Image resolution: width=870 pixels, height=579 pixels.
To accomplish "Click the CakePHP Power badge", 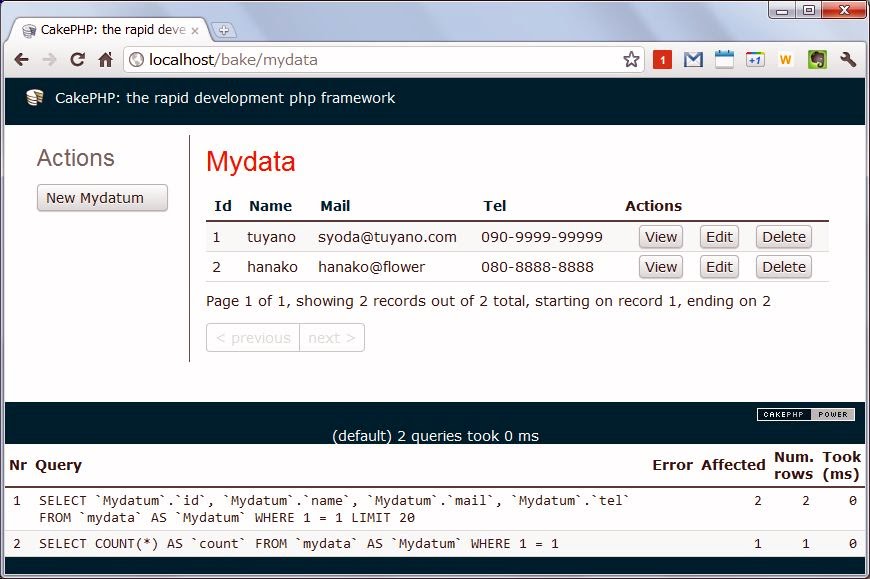I will (805, 414).
